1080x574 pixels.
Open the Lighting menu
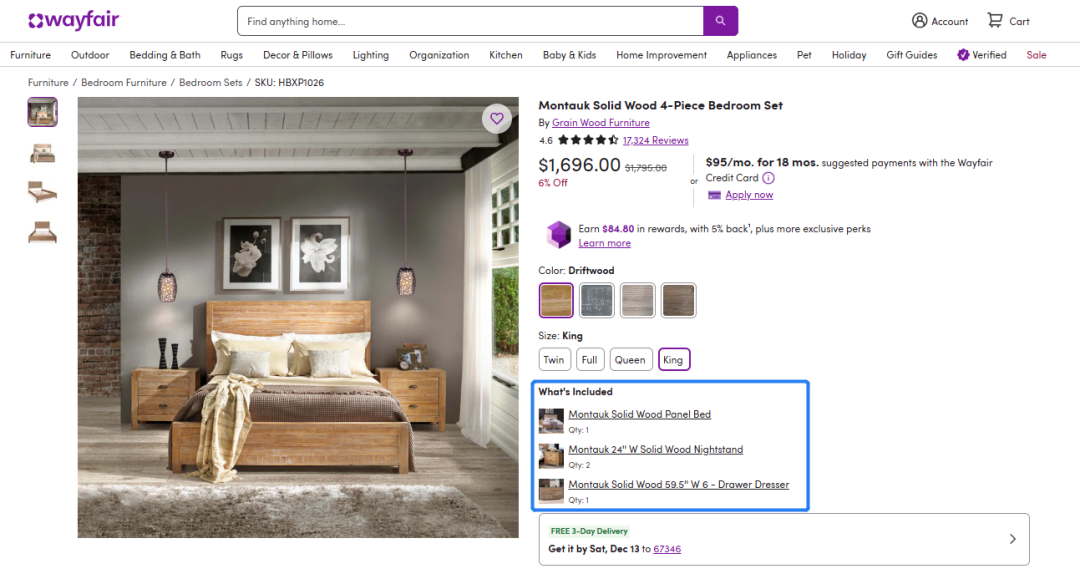(x=371, y=55)
